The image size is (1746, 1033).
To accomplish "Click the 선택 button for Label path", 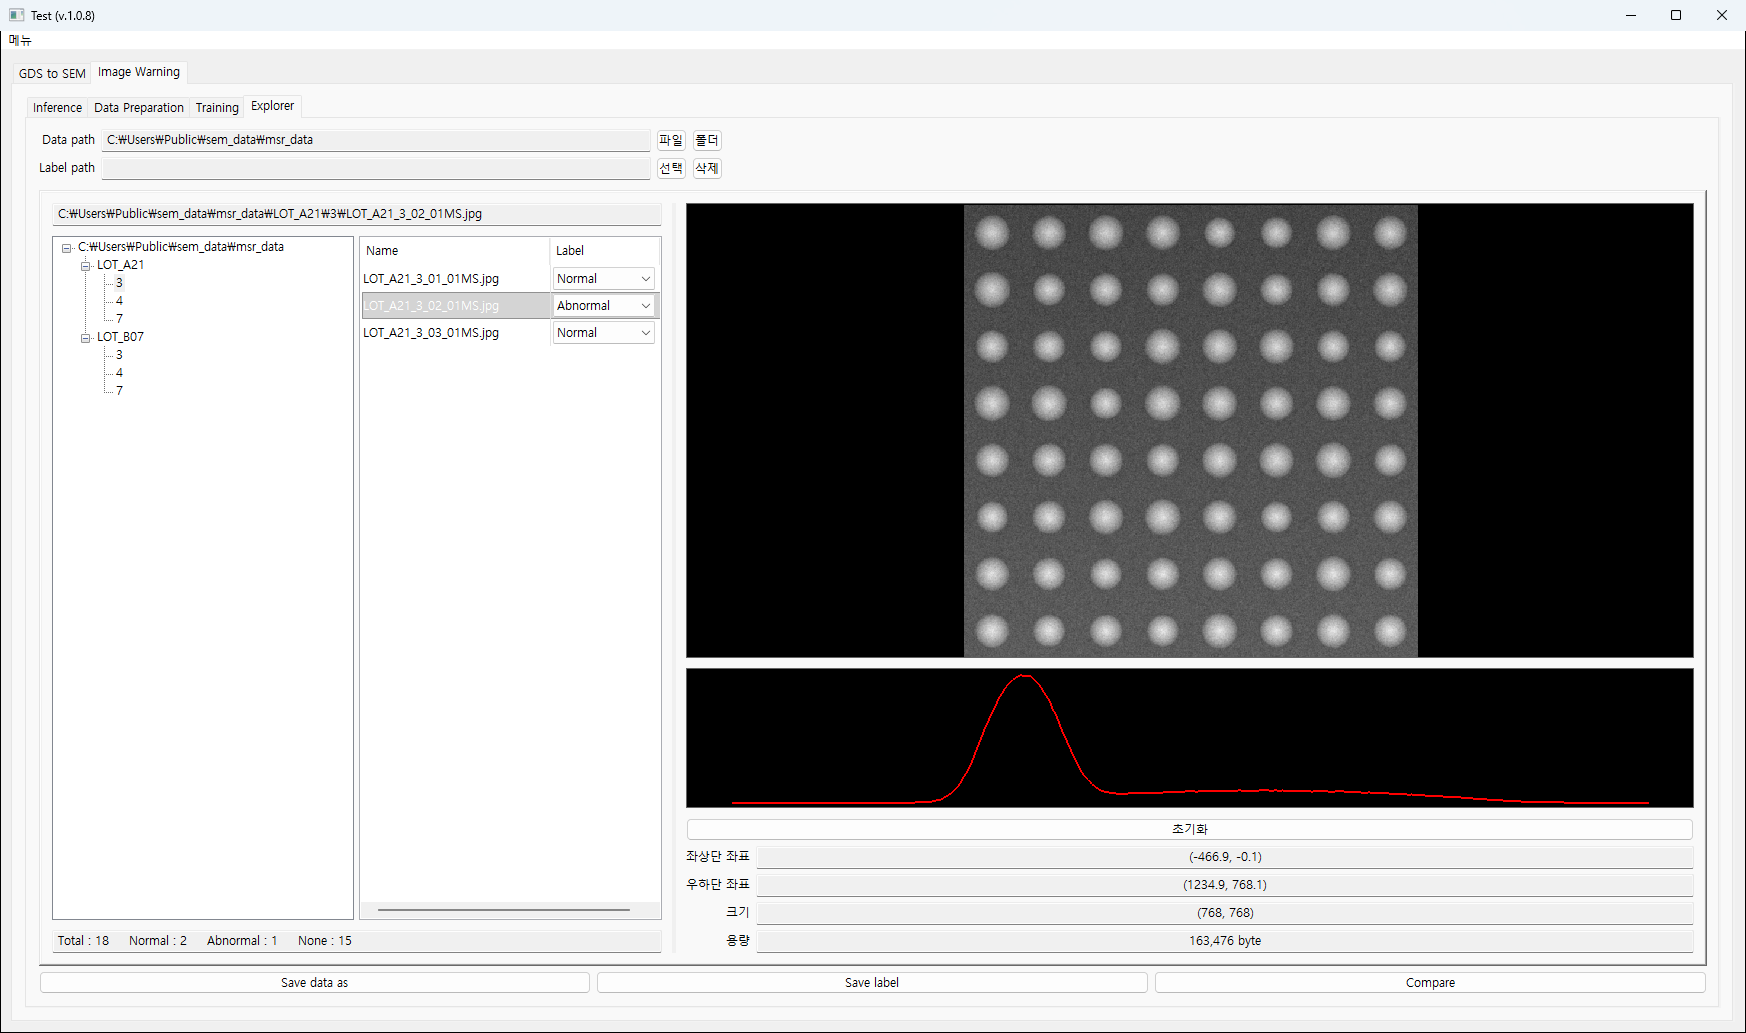I will pyautogui.click(x=671, y=168).
